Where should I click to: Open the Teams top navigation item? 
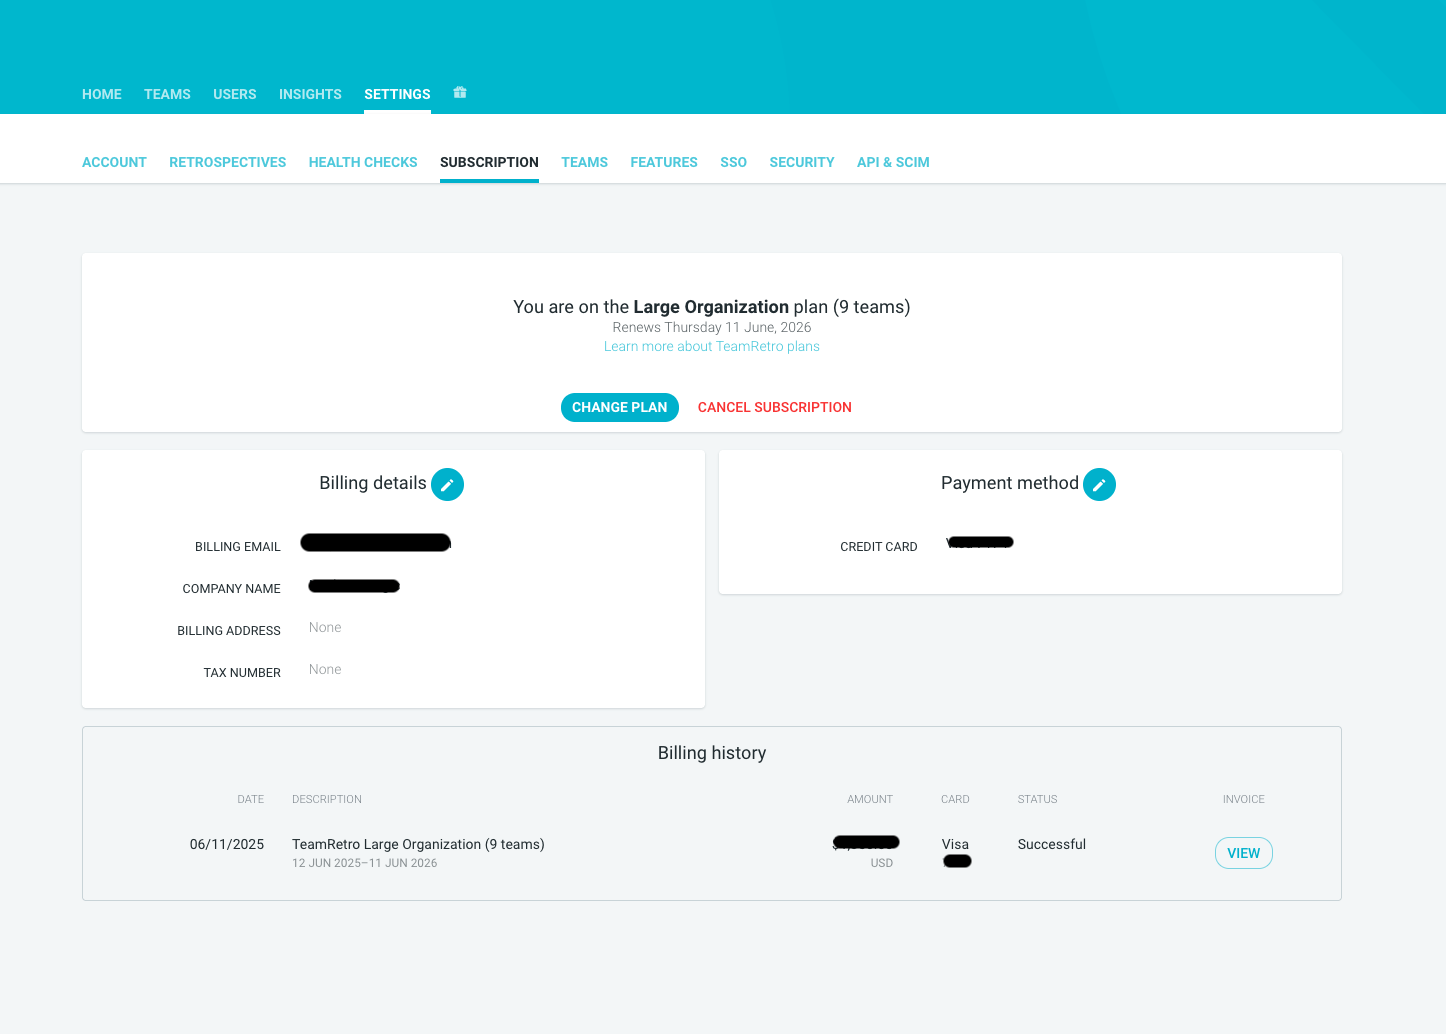tap(167, 94)
